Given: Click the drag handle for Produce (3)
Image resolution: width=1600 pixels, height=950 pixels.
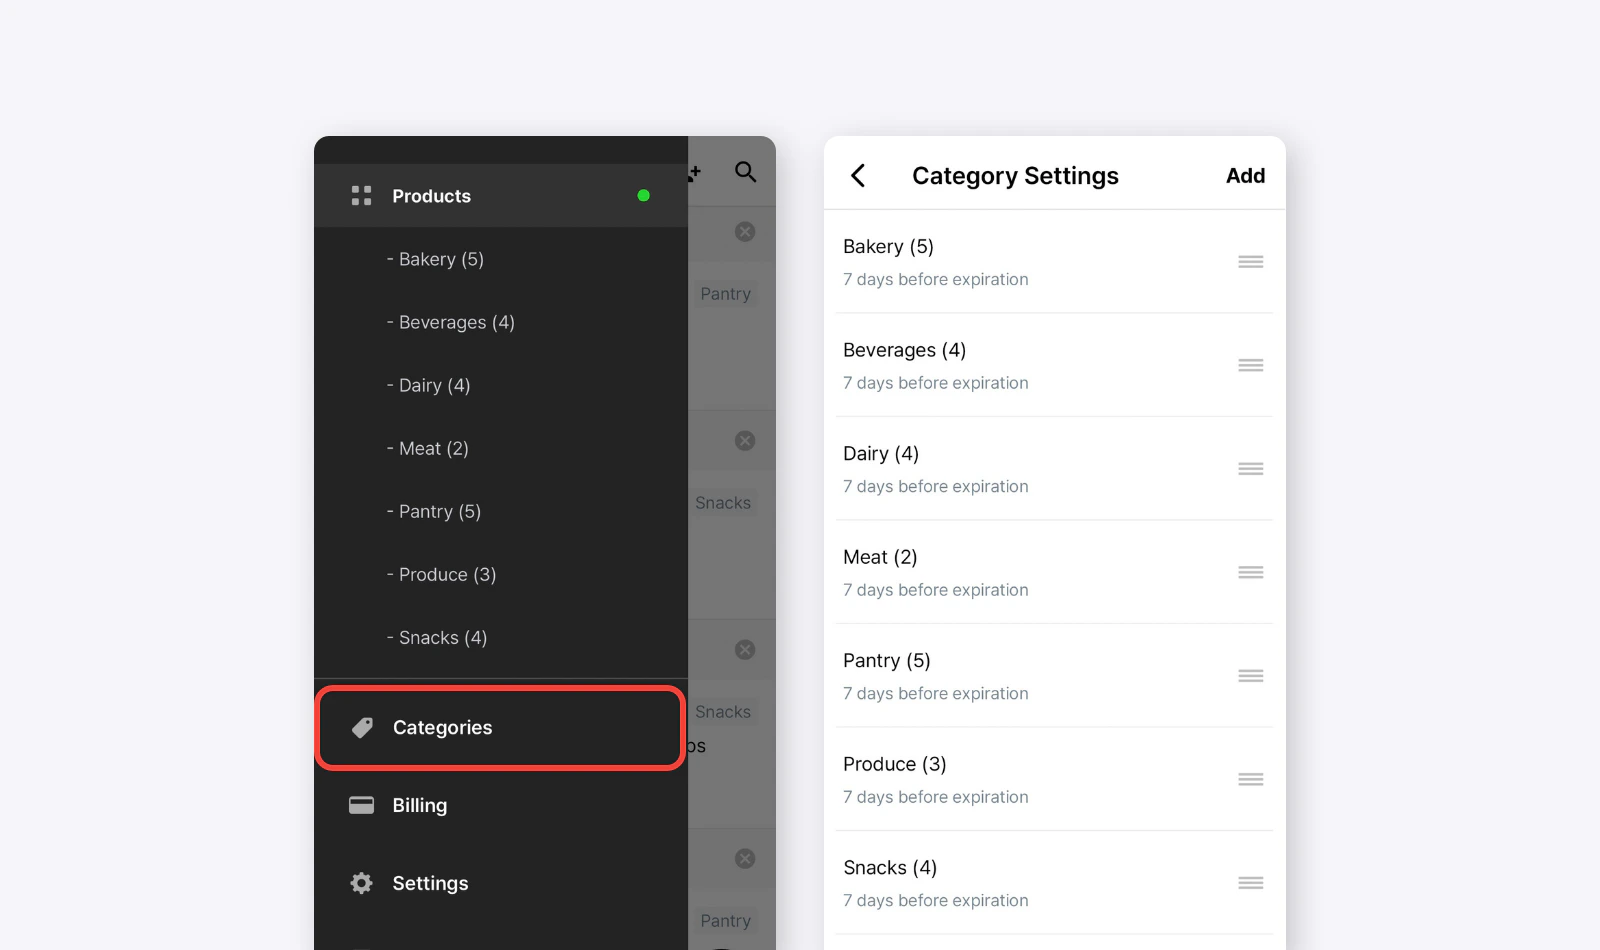Looking at the screenshot, I should coord(1250,779).
